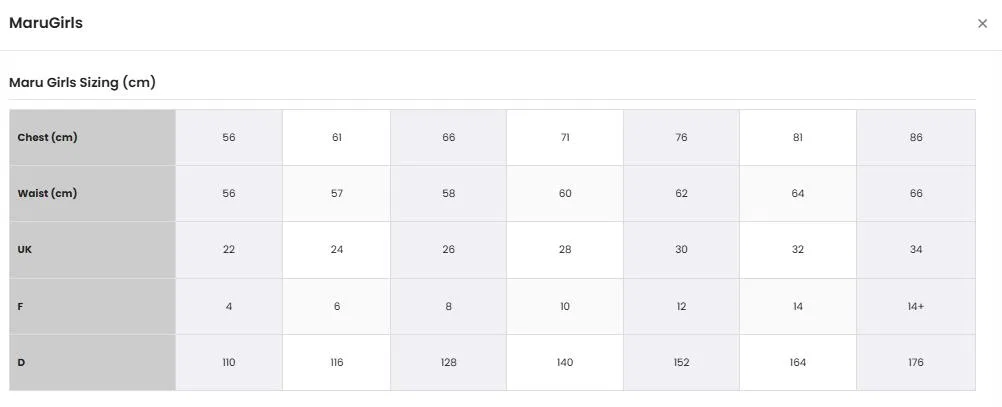Click the MaruGirls dialog title

click(45, 23)
